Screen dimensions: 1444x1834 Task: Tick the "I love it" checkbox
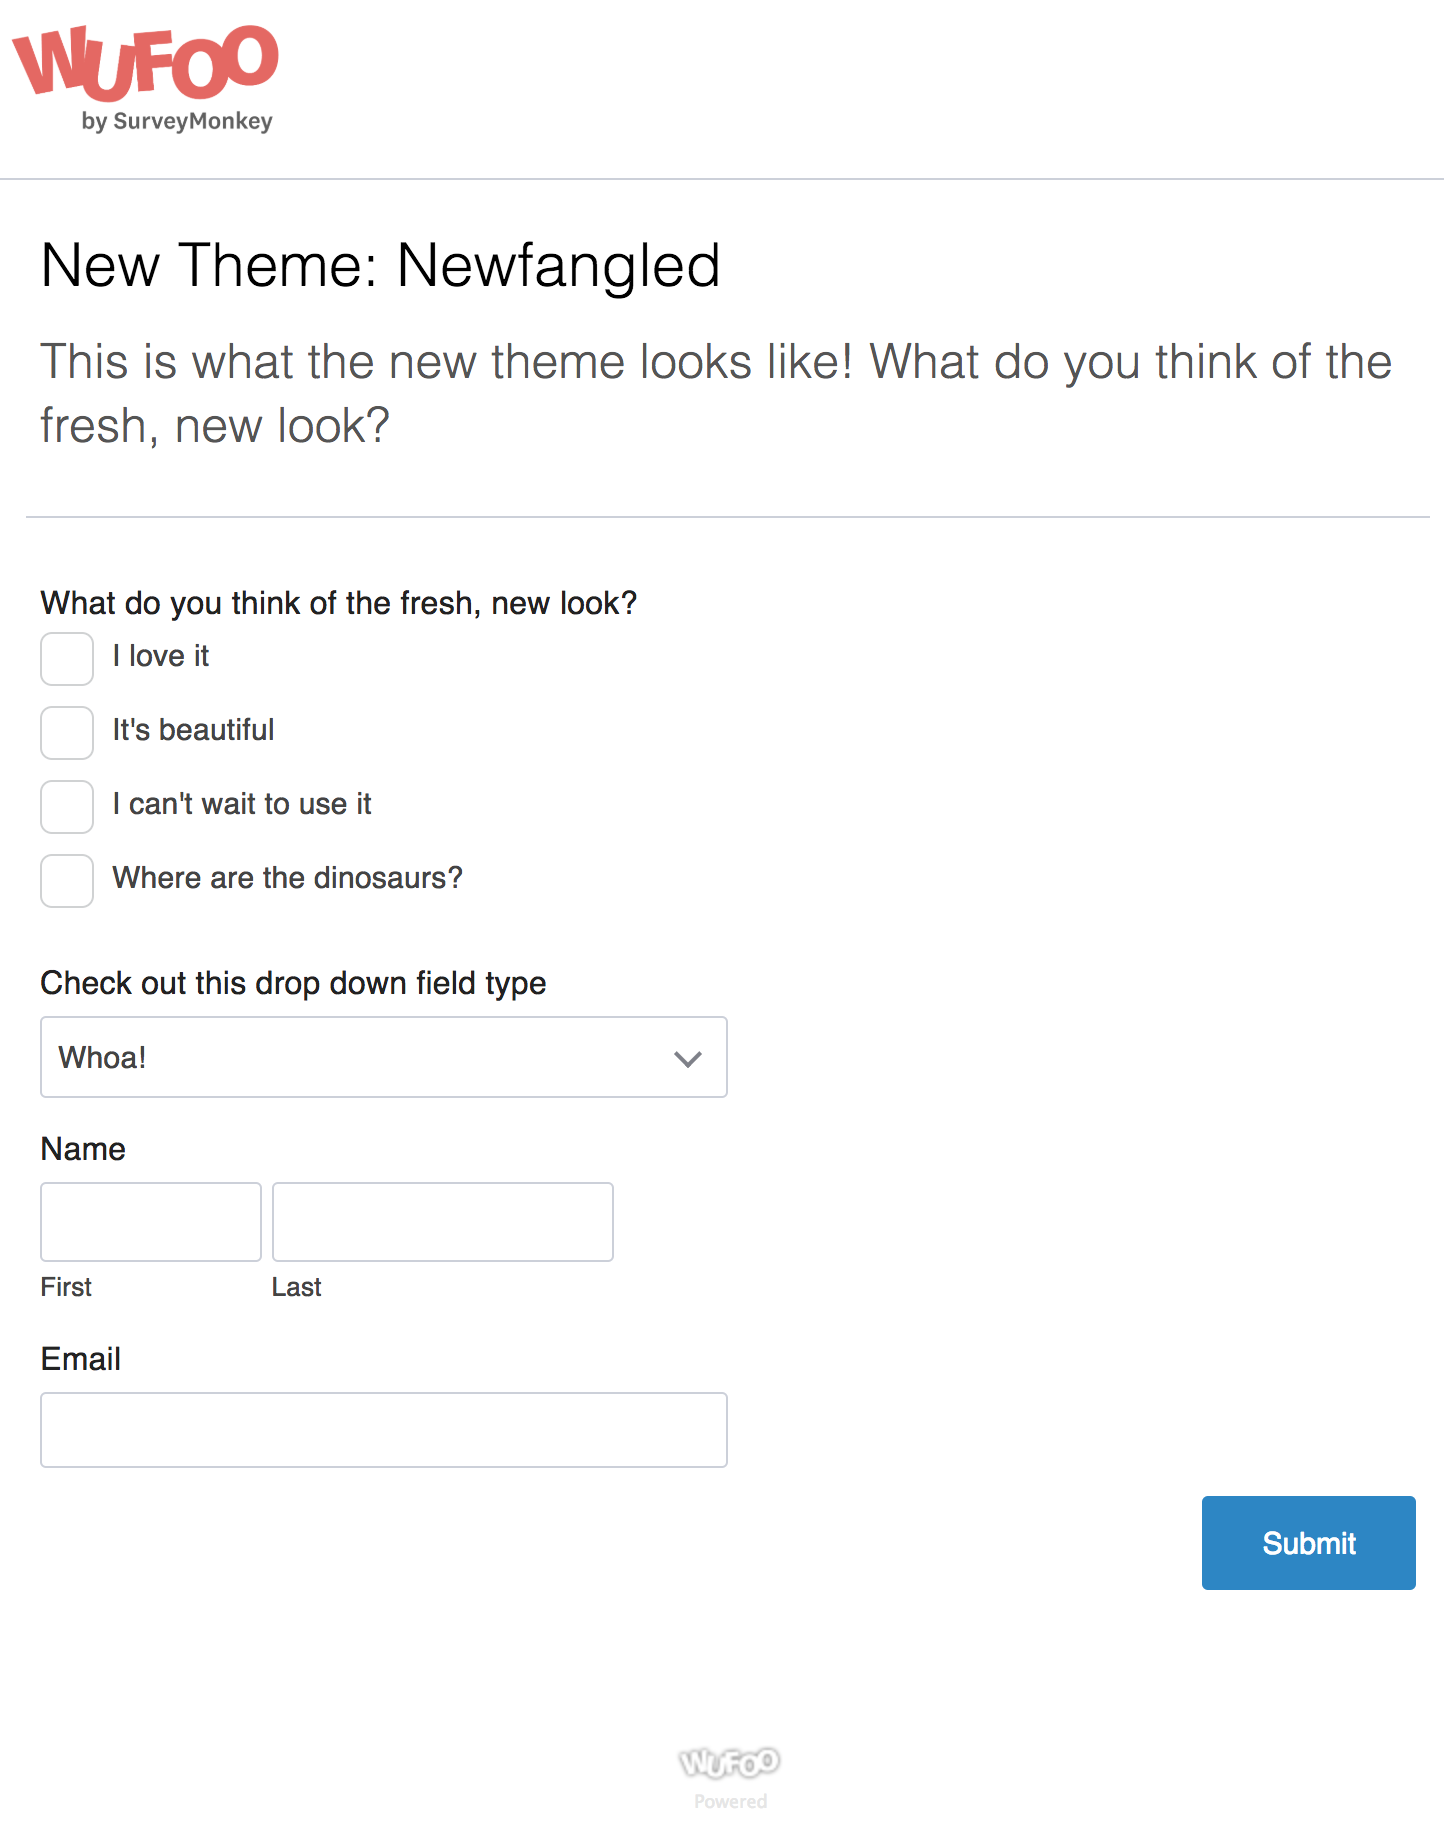[67, 659]
